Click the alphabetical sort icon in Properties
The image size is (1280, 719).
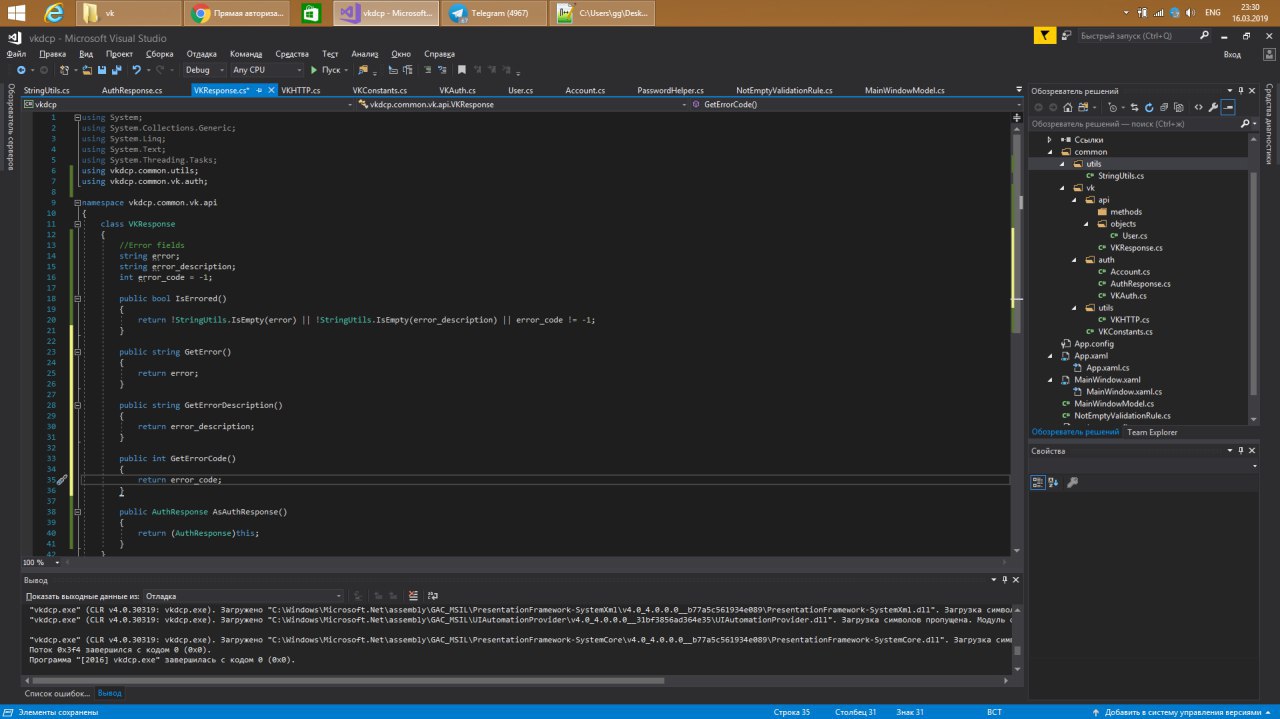click(1054, 482)
